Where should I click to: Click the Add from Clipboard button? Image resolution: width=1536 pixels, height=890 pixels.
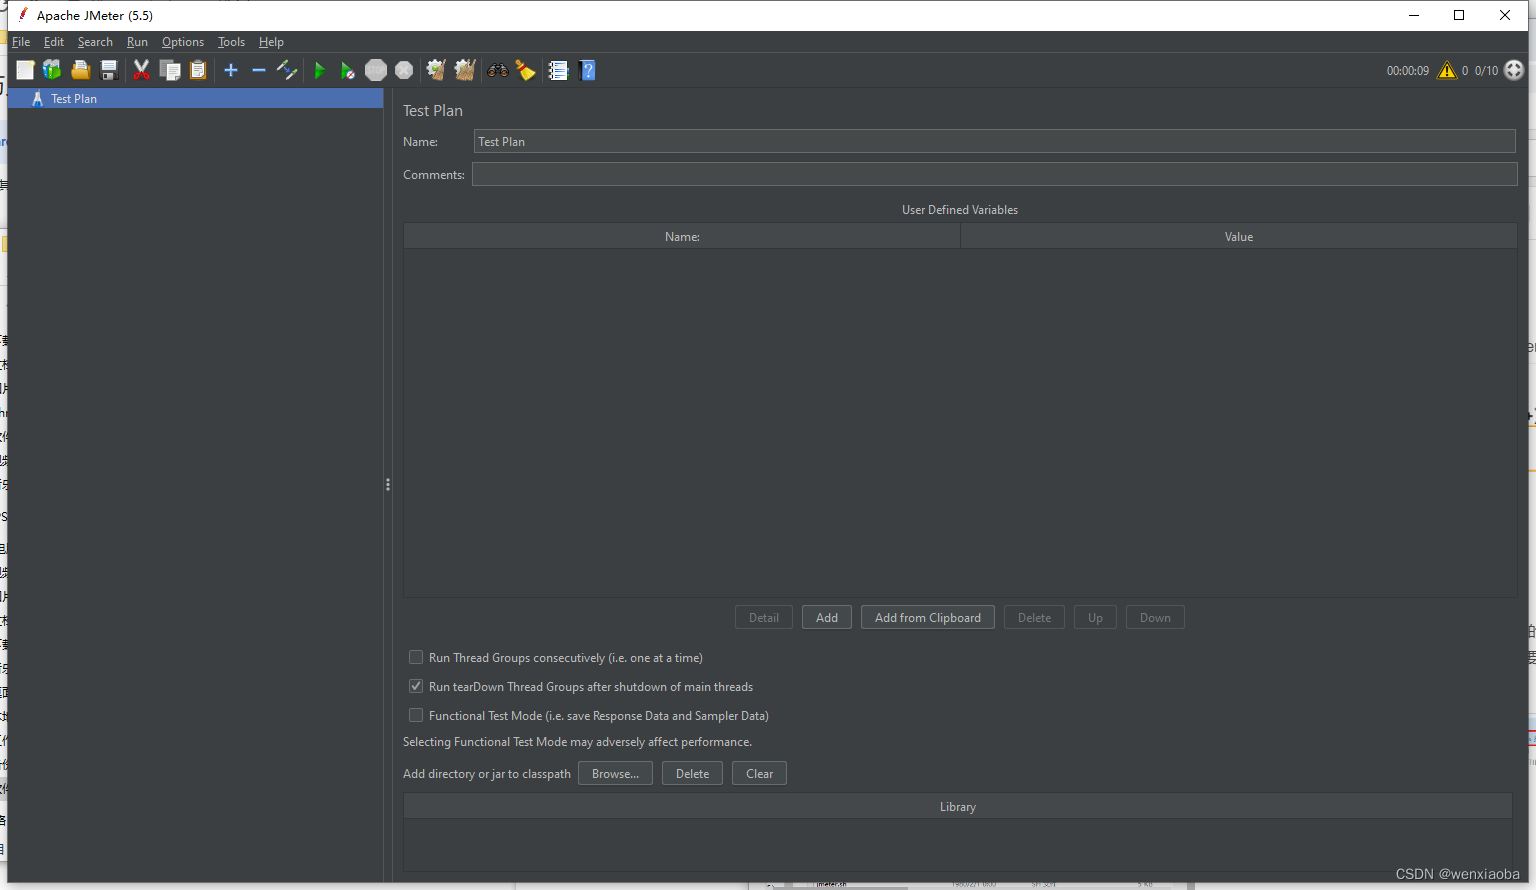coord(927,617)
